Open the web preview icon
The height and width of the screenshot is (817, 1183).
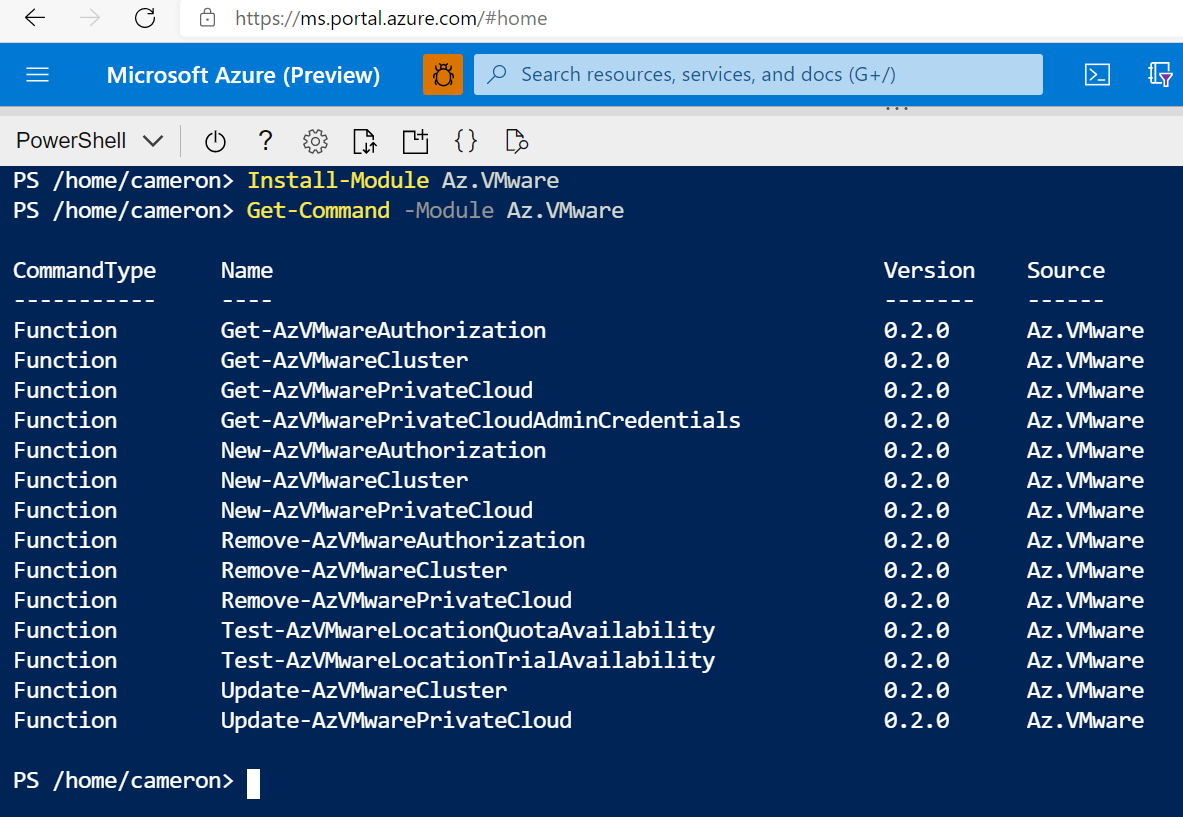516,141
